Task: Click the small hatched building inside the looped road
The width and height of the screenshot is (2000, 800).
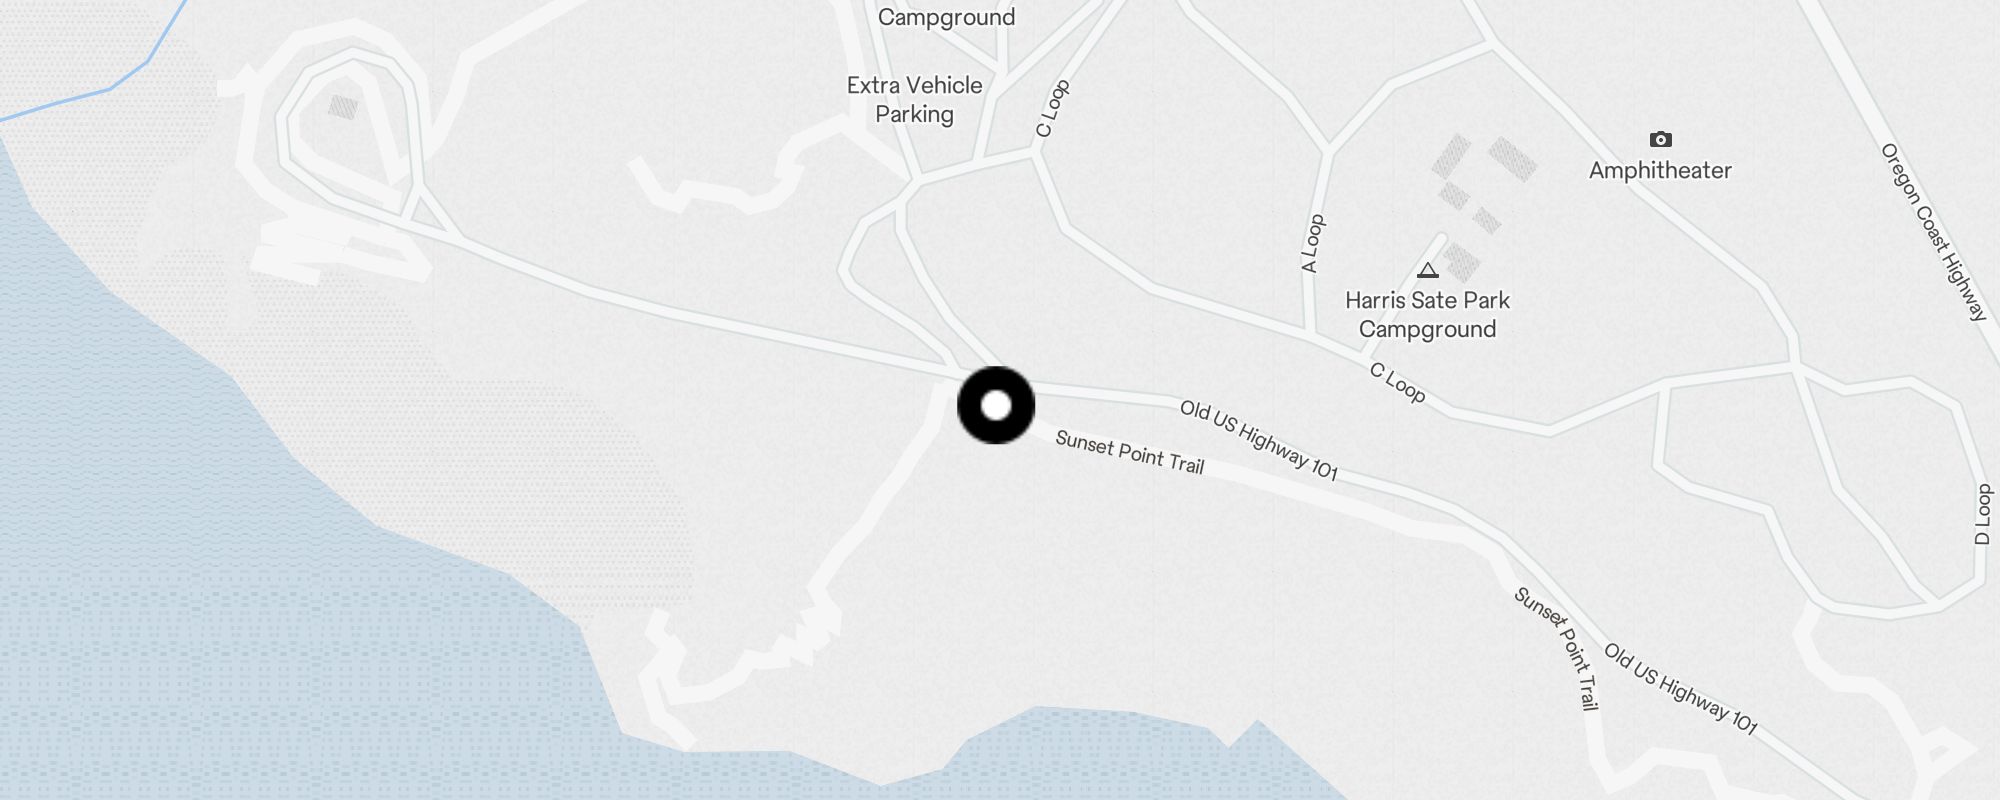Action: pos(343,107)
